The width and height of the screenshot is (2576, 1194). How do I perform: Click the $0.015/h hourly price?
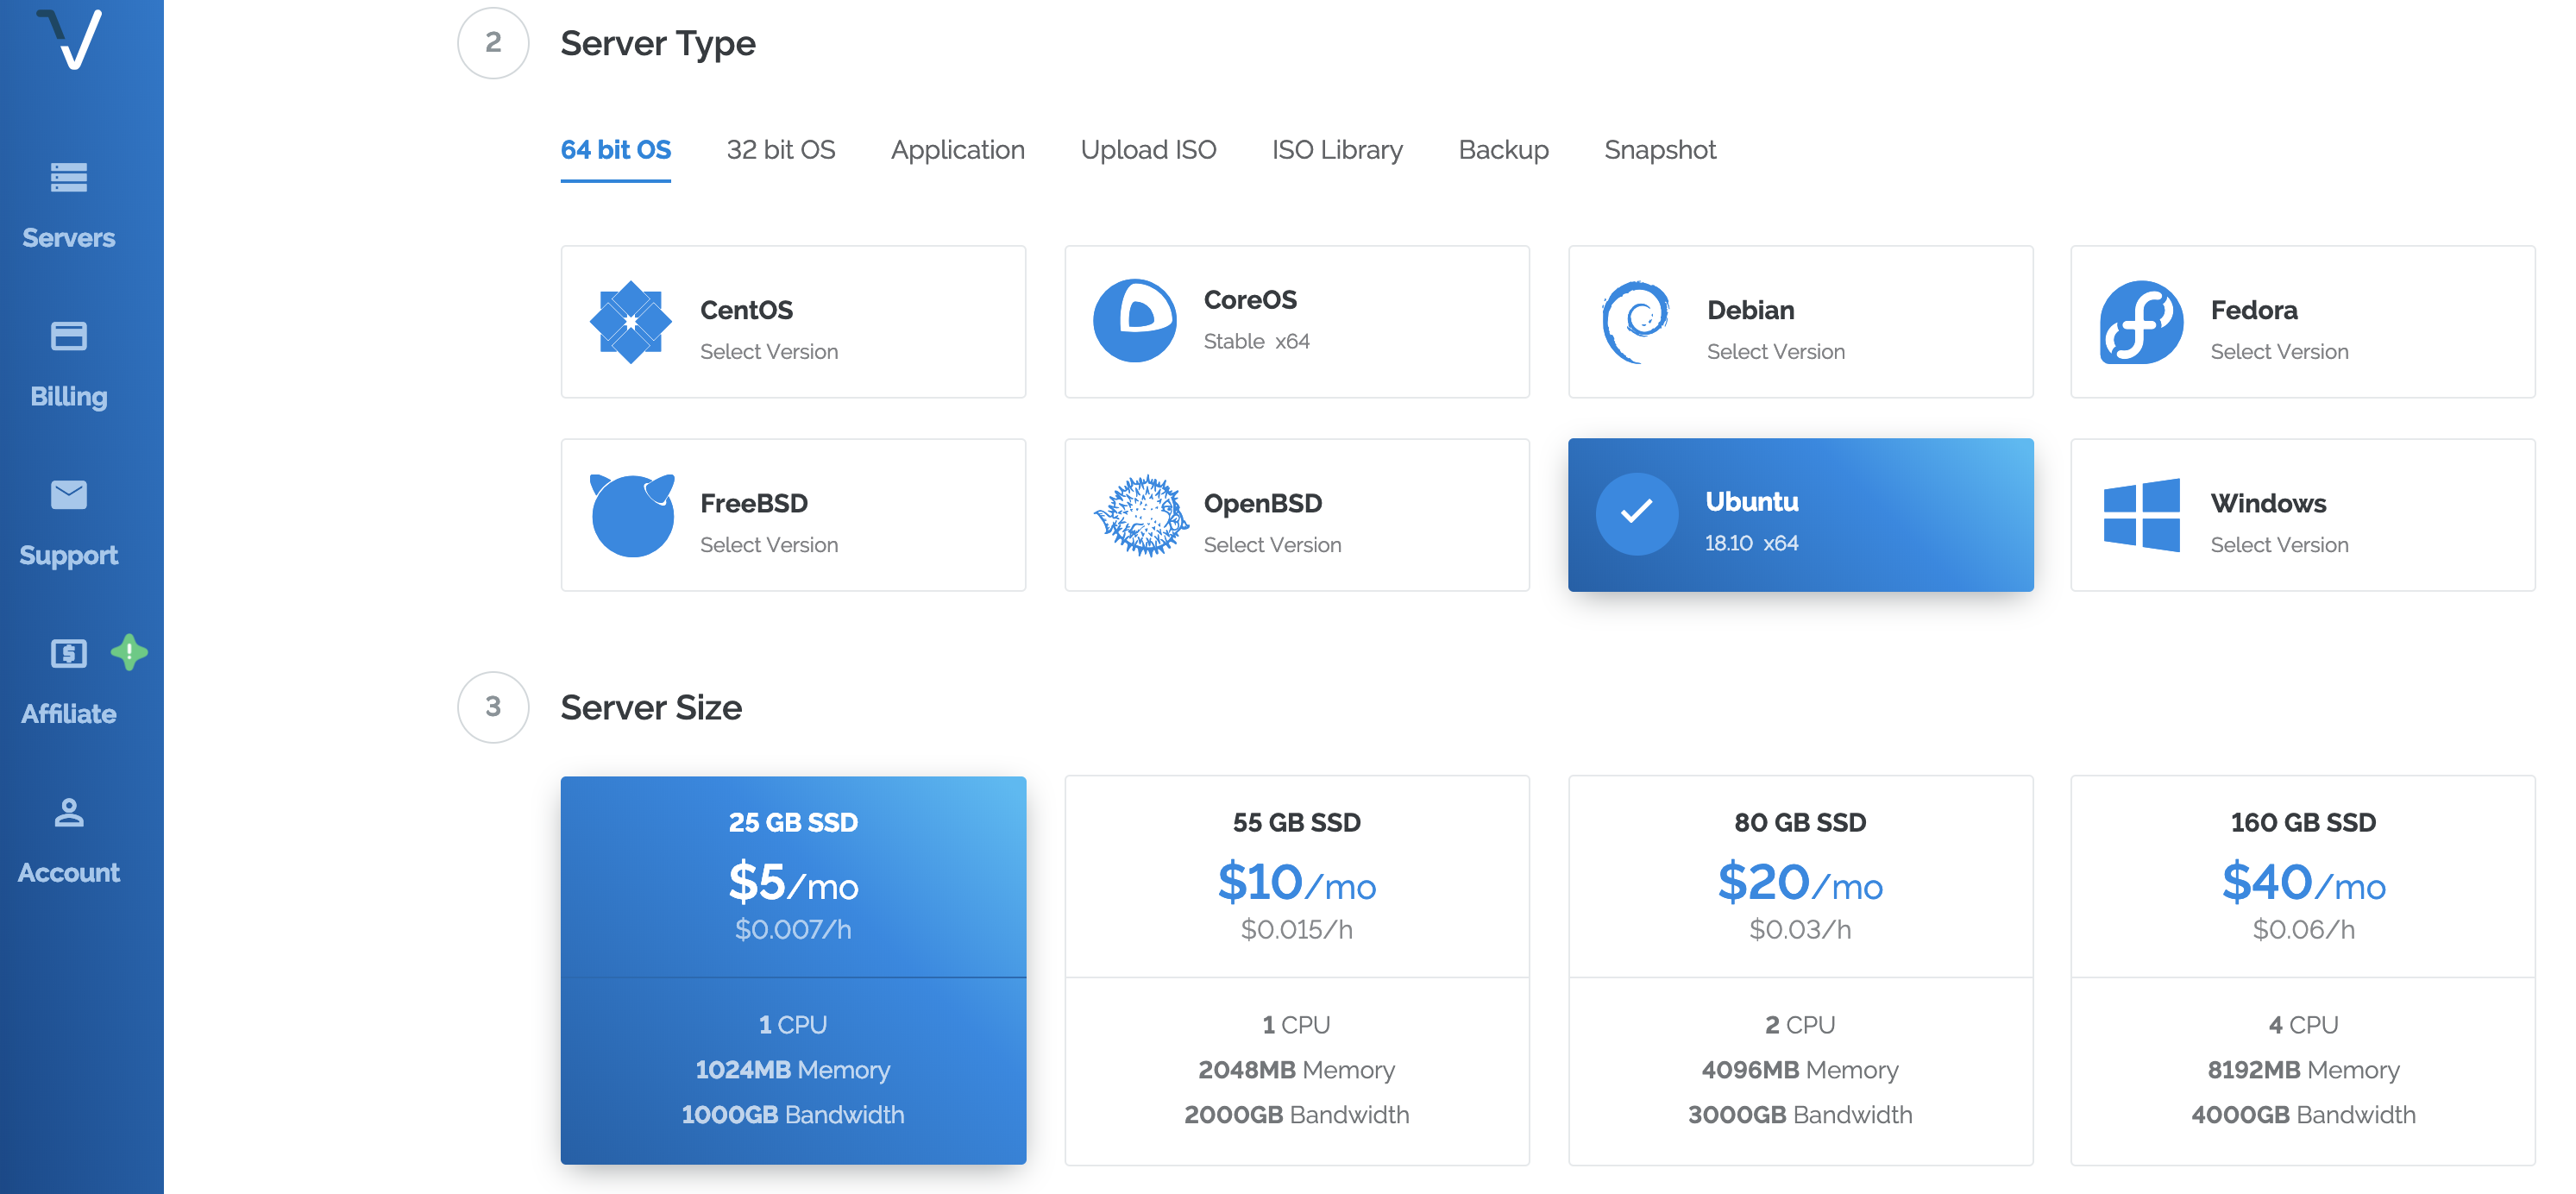[1297, 930]
